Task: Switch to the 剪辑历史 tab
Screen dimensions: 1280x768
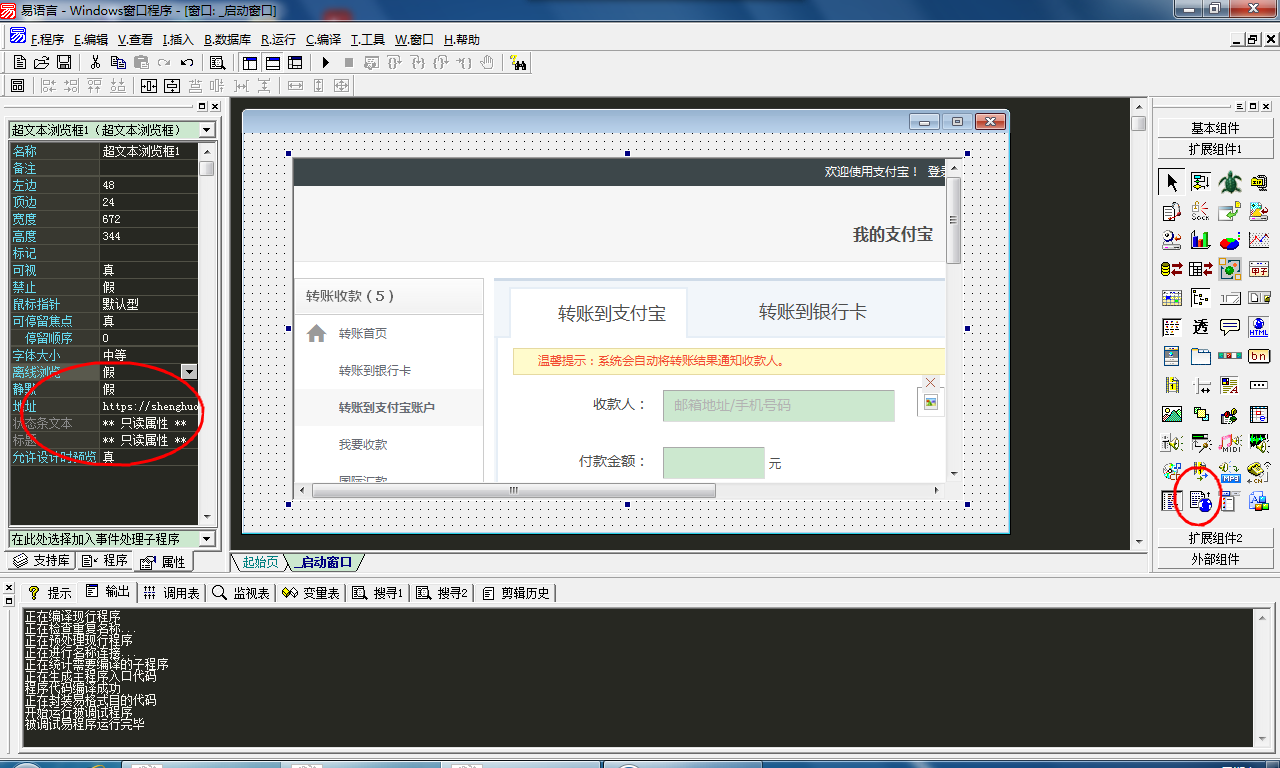Action: (x=516, y=593)
